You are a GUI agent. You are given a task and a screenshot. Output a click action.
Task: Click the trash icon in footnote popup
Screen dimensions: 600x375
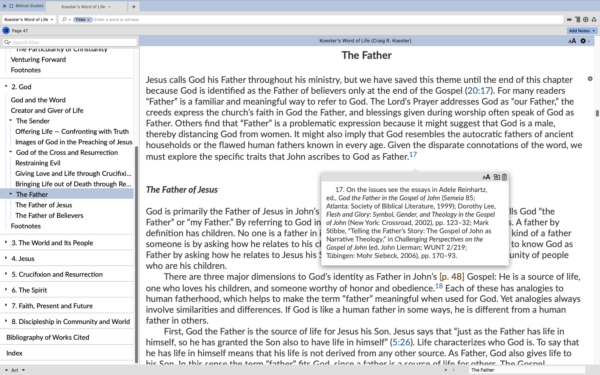click(504, 177)
